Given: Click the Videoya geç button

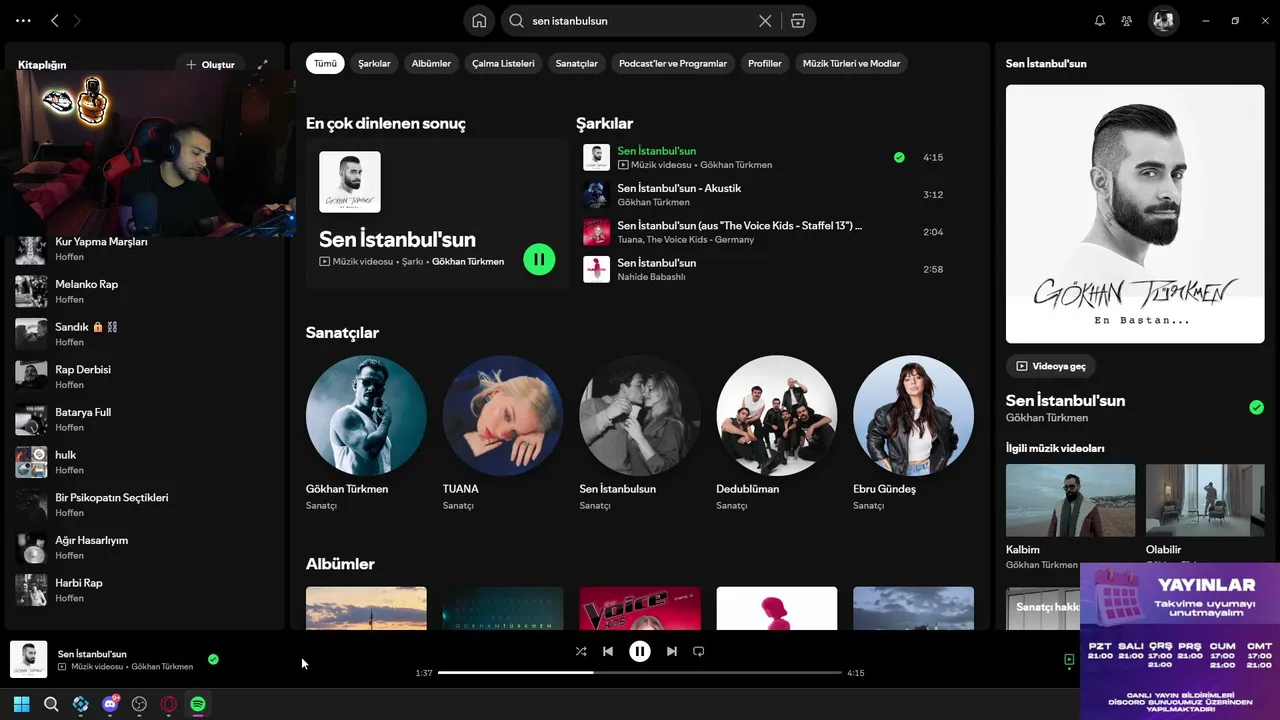Looking at the screenshot, I should coord(1051,366).
